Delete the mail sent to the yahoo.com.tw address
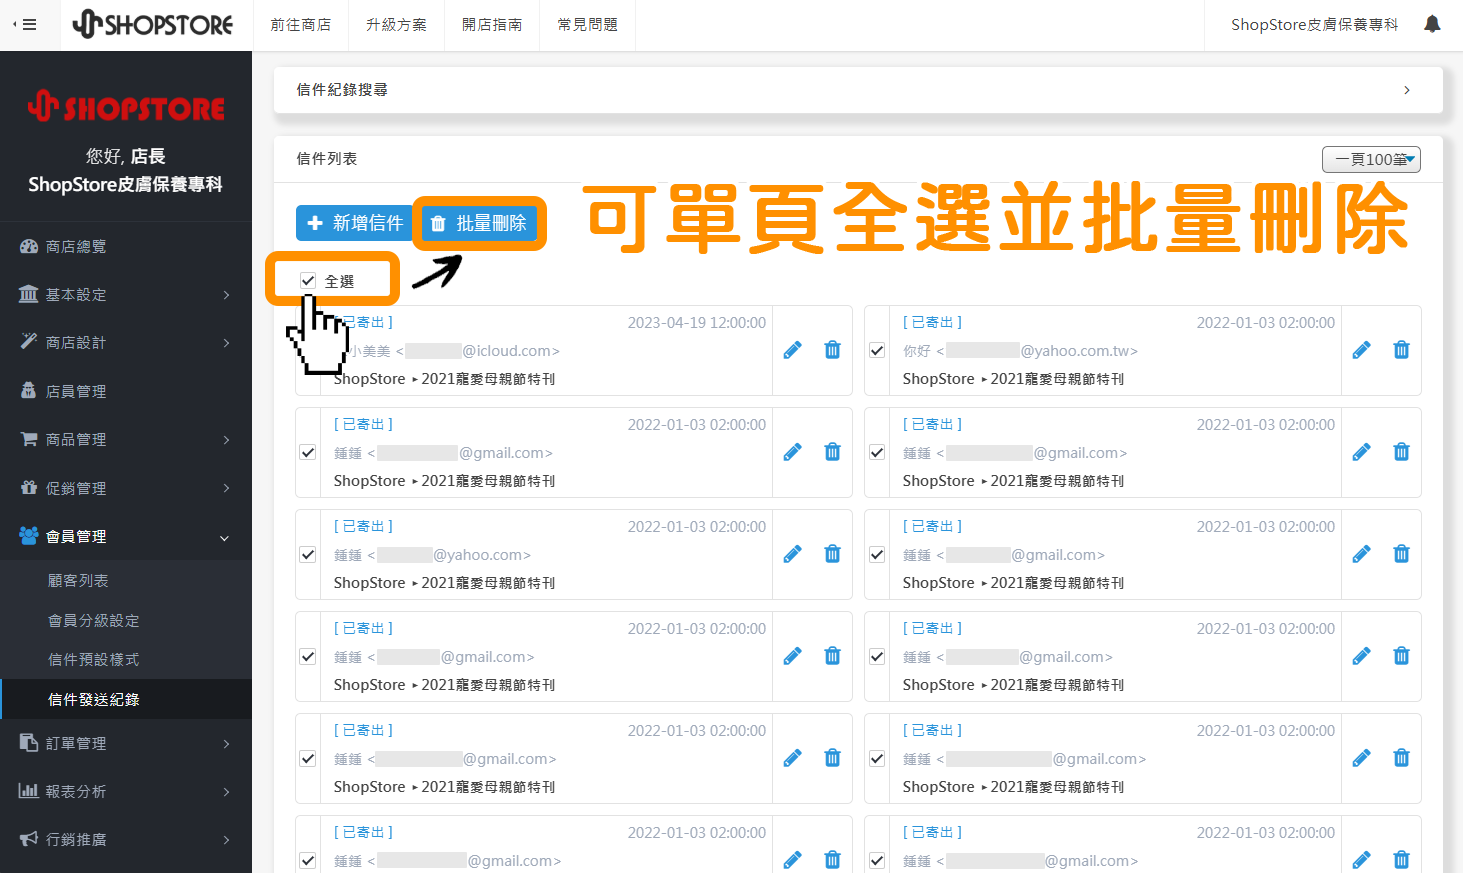Viewport: 1463px width, 873px height. pyautogui.click(x=1401, y=350)
